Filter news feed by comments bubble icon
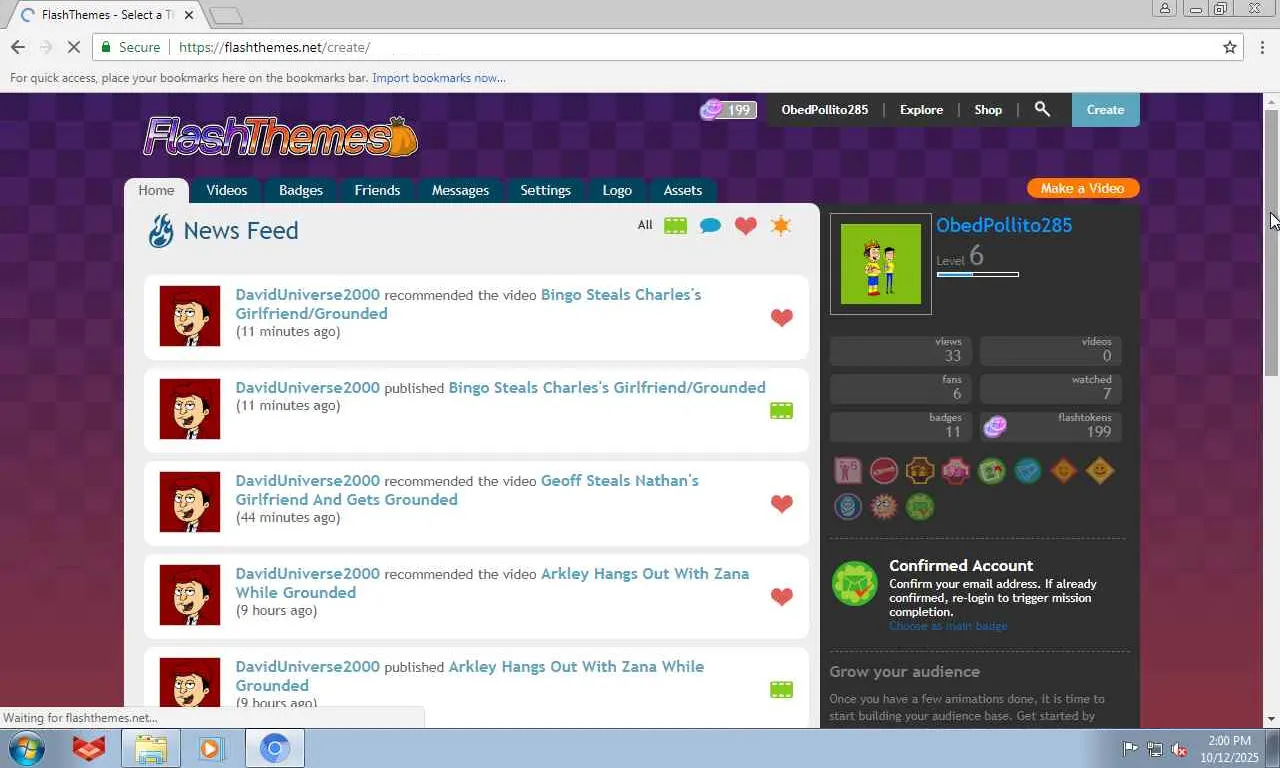This screenshot has height=768, width=1280. pos(710,226)
